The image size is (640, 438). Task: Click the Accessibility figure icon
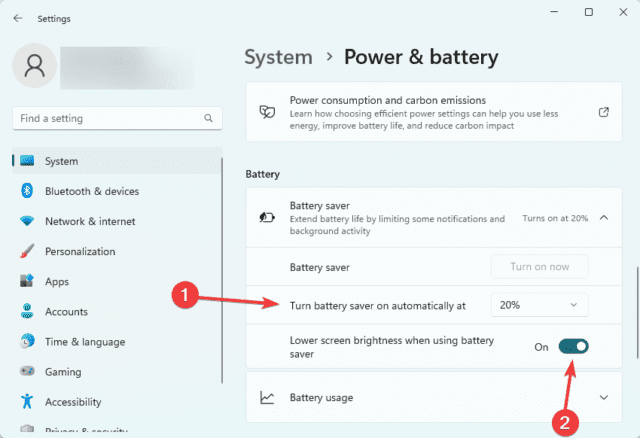pyautogui.click(x=27, y=402)
